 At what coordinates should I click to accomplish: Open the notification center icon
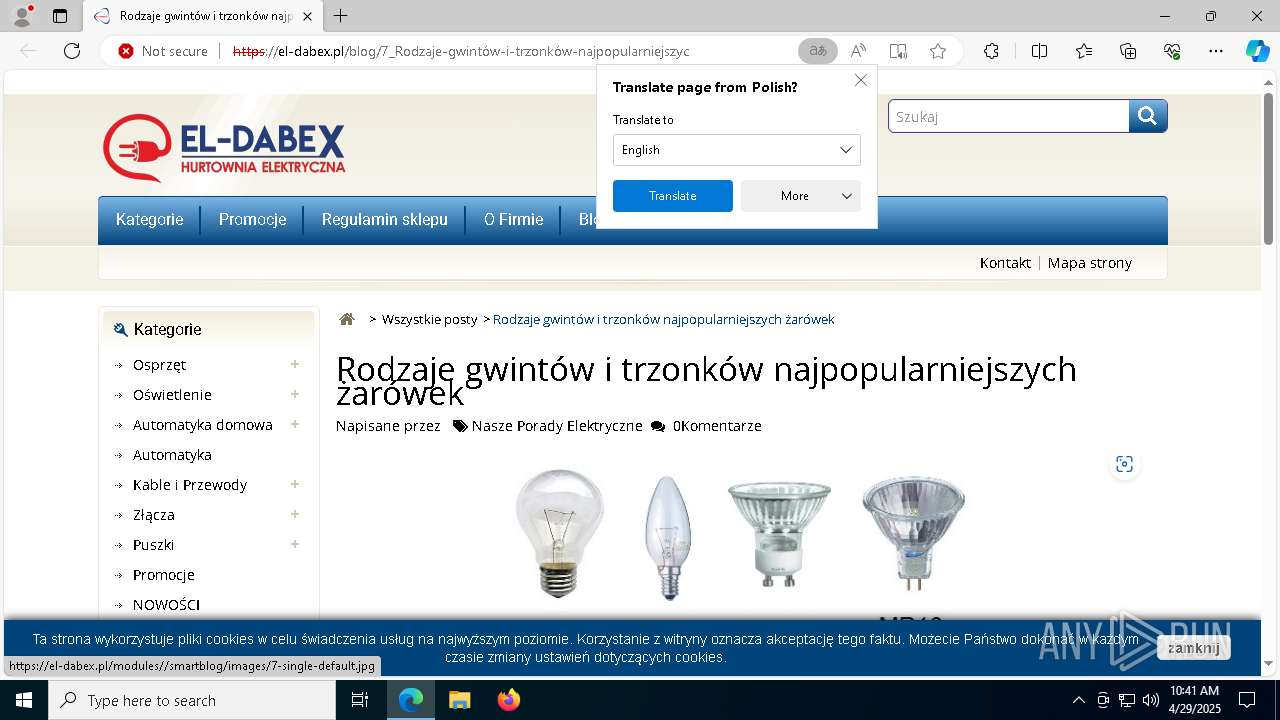pyautogui.click(x=1247, y=700)
